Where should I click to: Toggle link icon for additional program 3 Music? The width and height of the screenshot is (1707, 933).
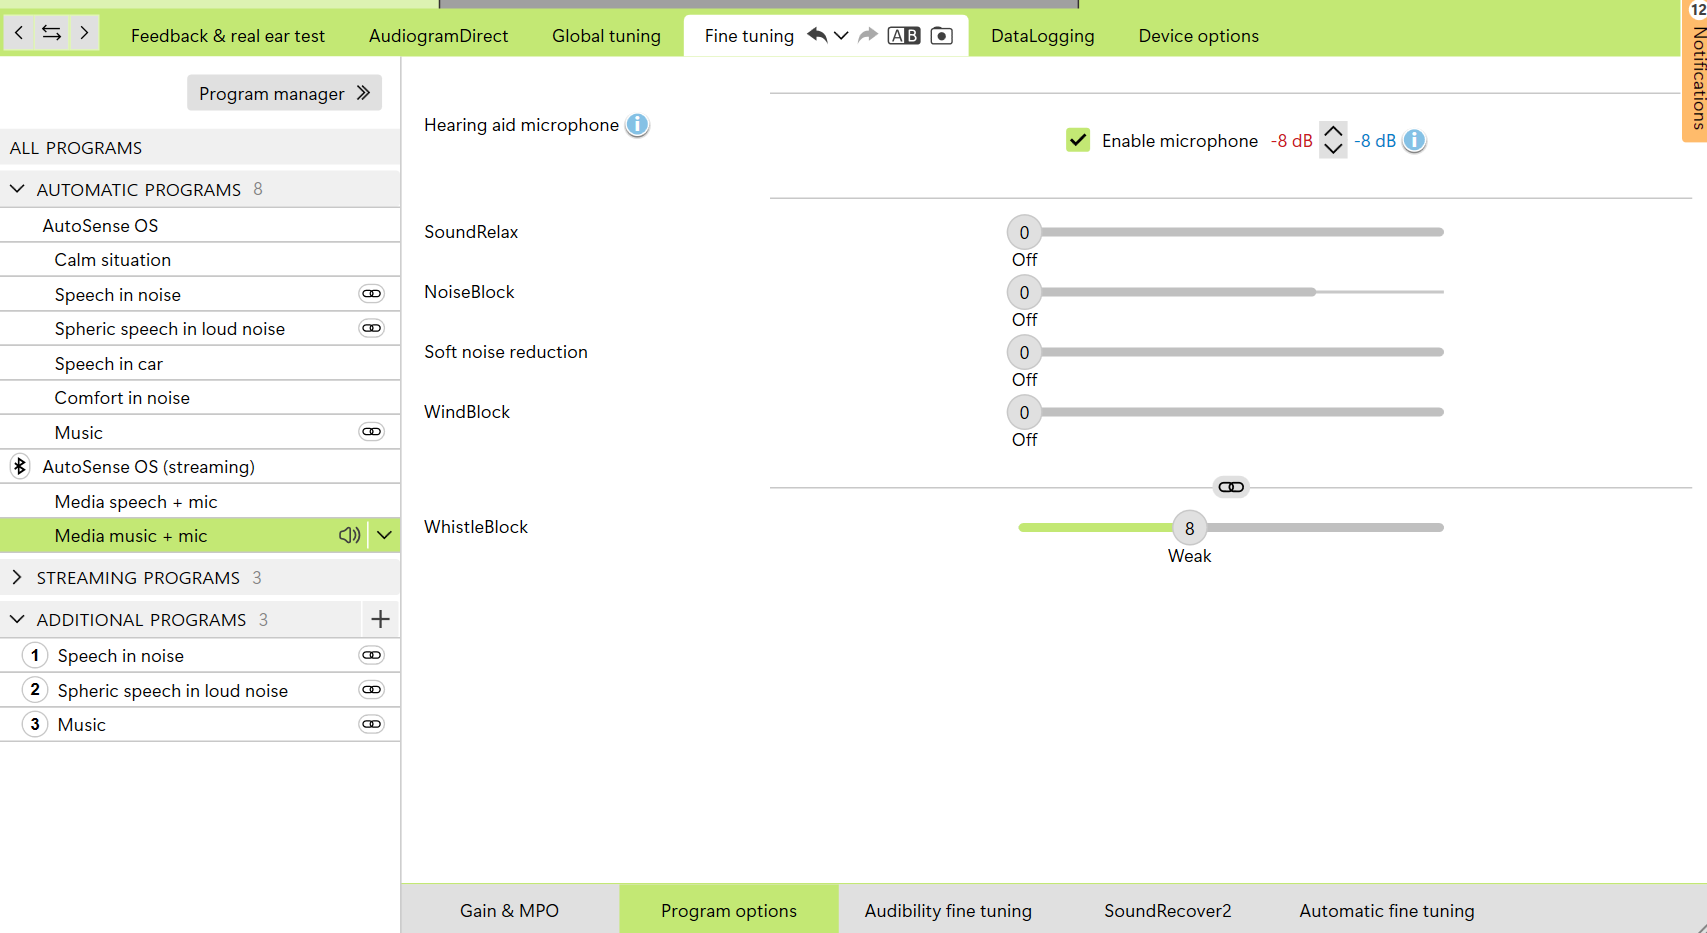click(x=372, y=724)
